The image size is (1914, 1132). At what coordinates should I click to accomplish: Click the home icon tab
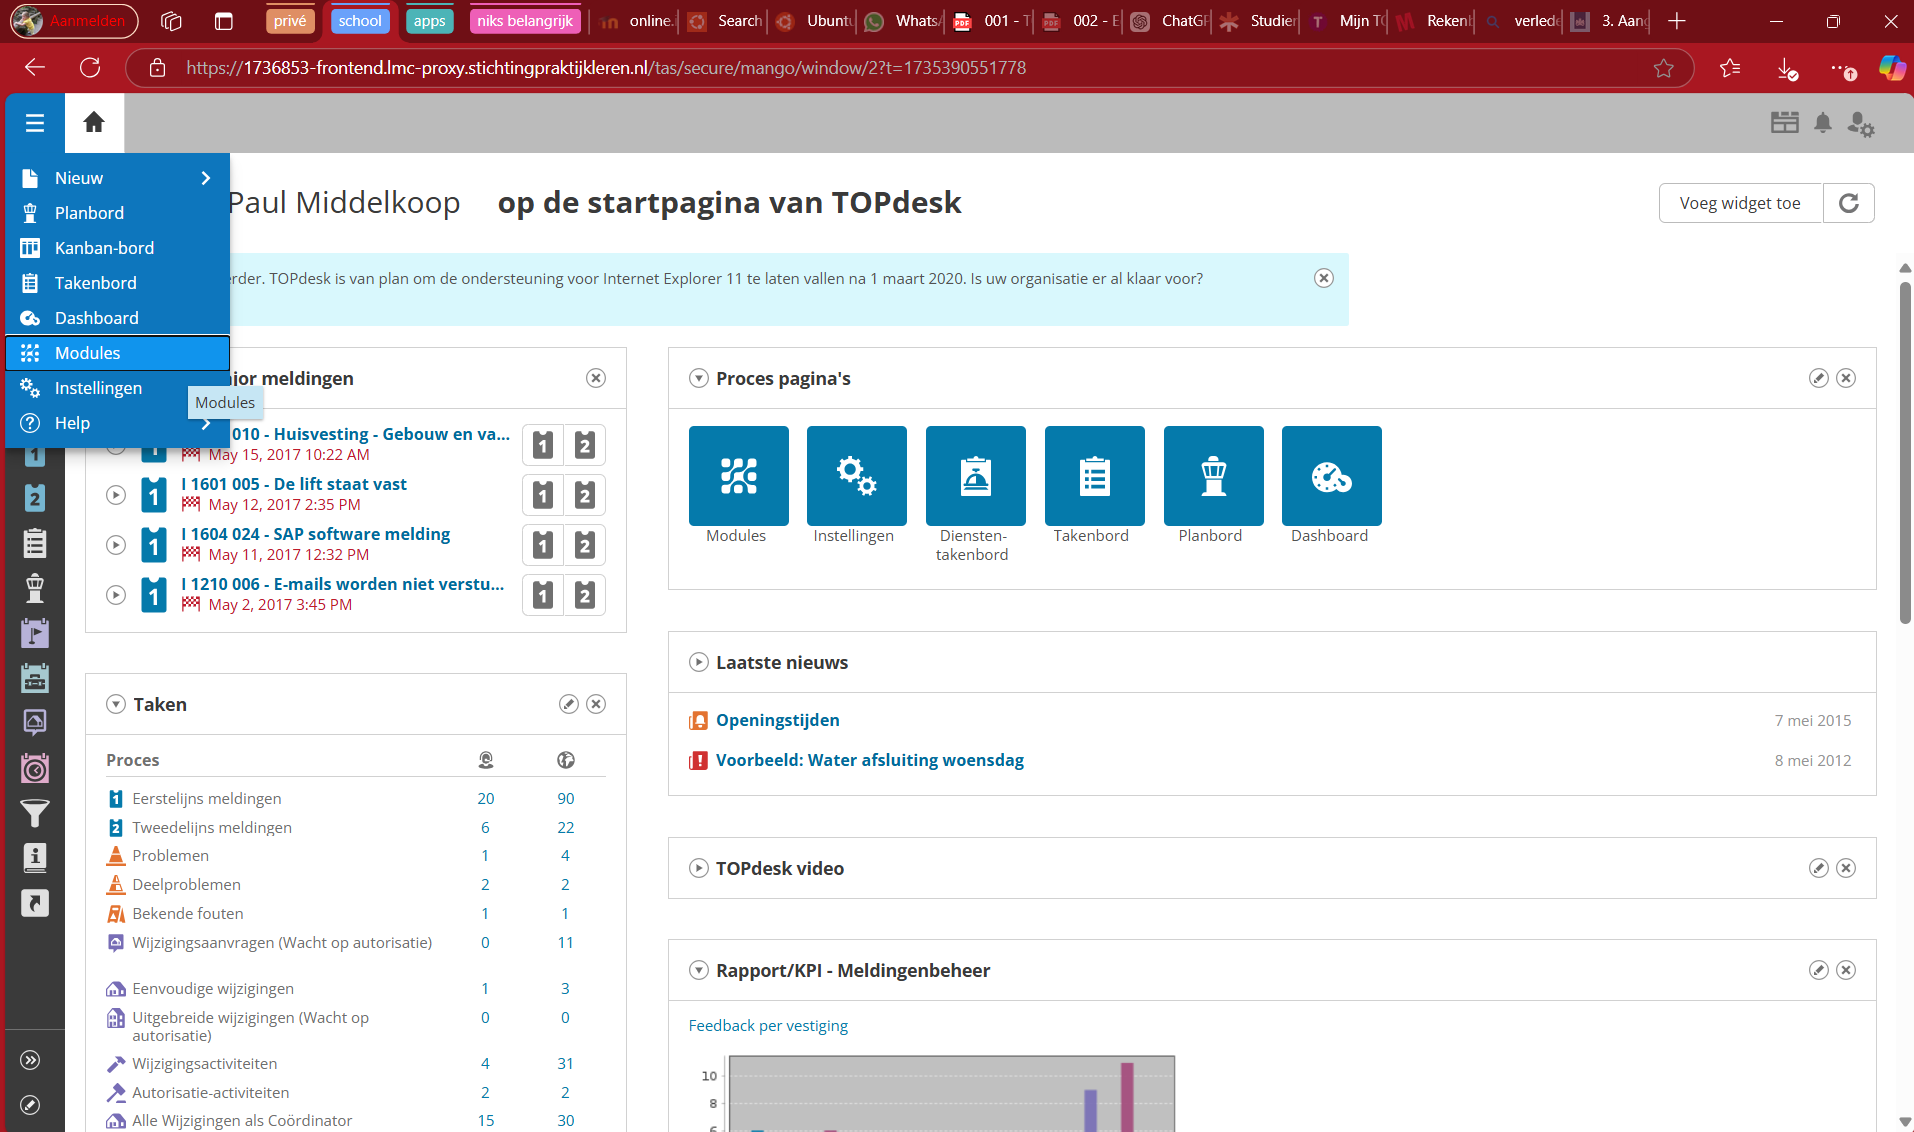tap(94, 123)
